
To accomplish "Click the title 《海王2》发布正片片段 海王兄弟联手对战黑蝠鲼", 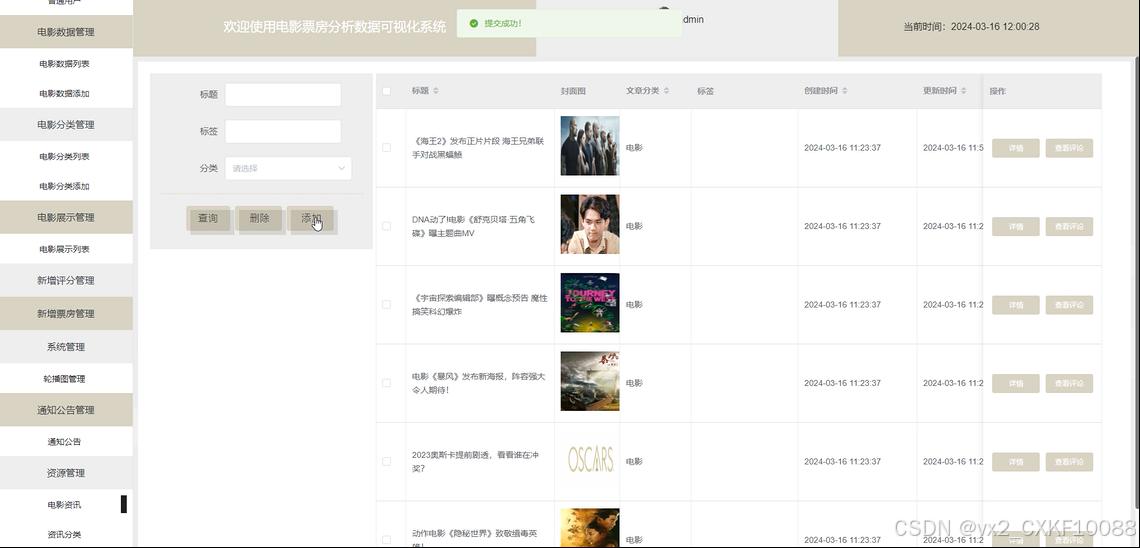I will coord(478,148).
